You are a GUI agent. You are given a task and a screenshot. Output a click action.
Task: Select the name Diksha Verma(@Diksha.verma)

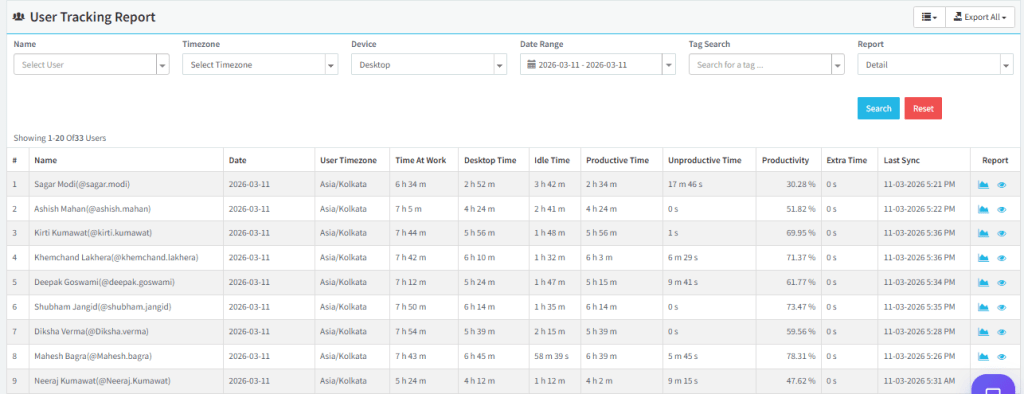pyautogui.click(x=91, y=332)
